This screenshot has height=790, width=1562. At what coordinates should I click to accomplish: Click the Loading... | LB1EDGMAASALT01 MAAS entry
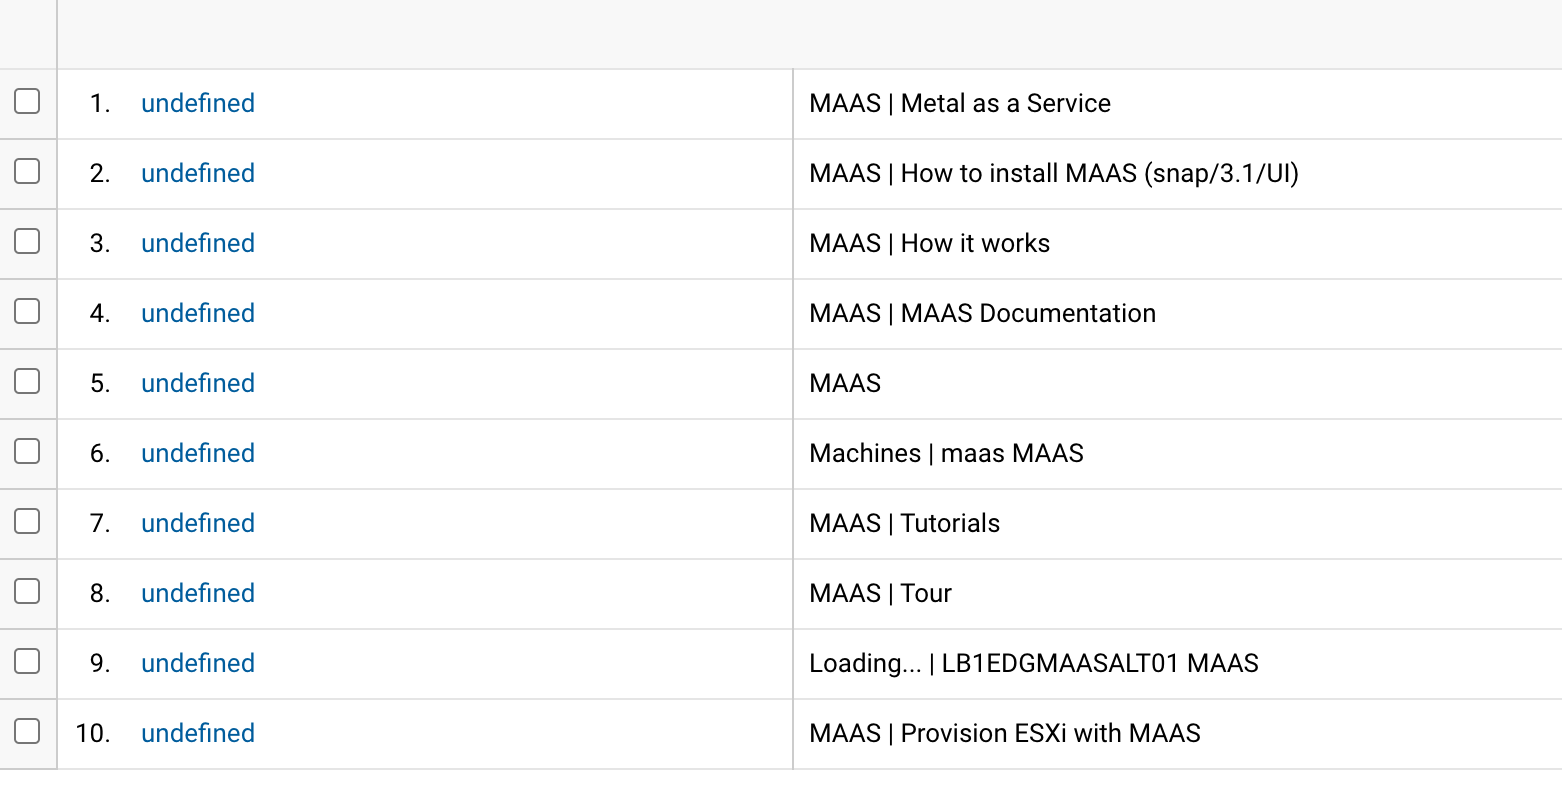tap(1034, 663)
